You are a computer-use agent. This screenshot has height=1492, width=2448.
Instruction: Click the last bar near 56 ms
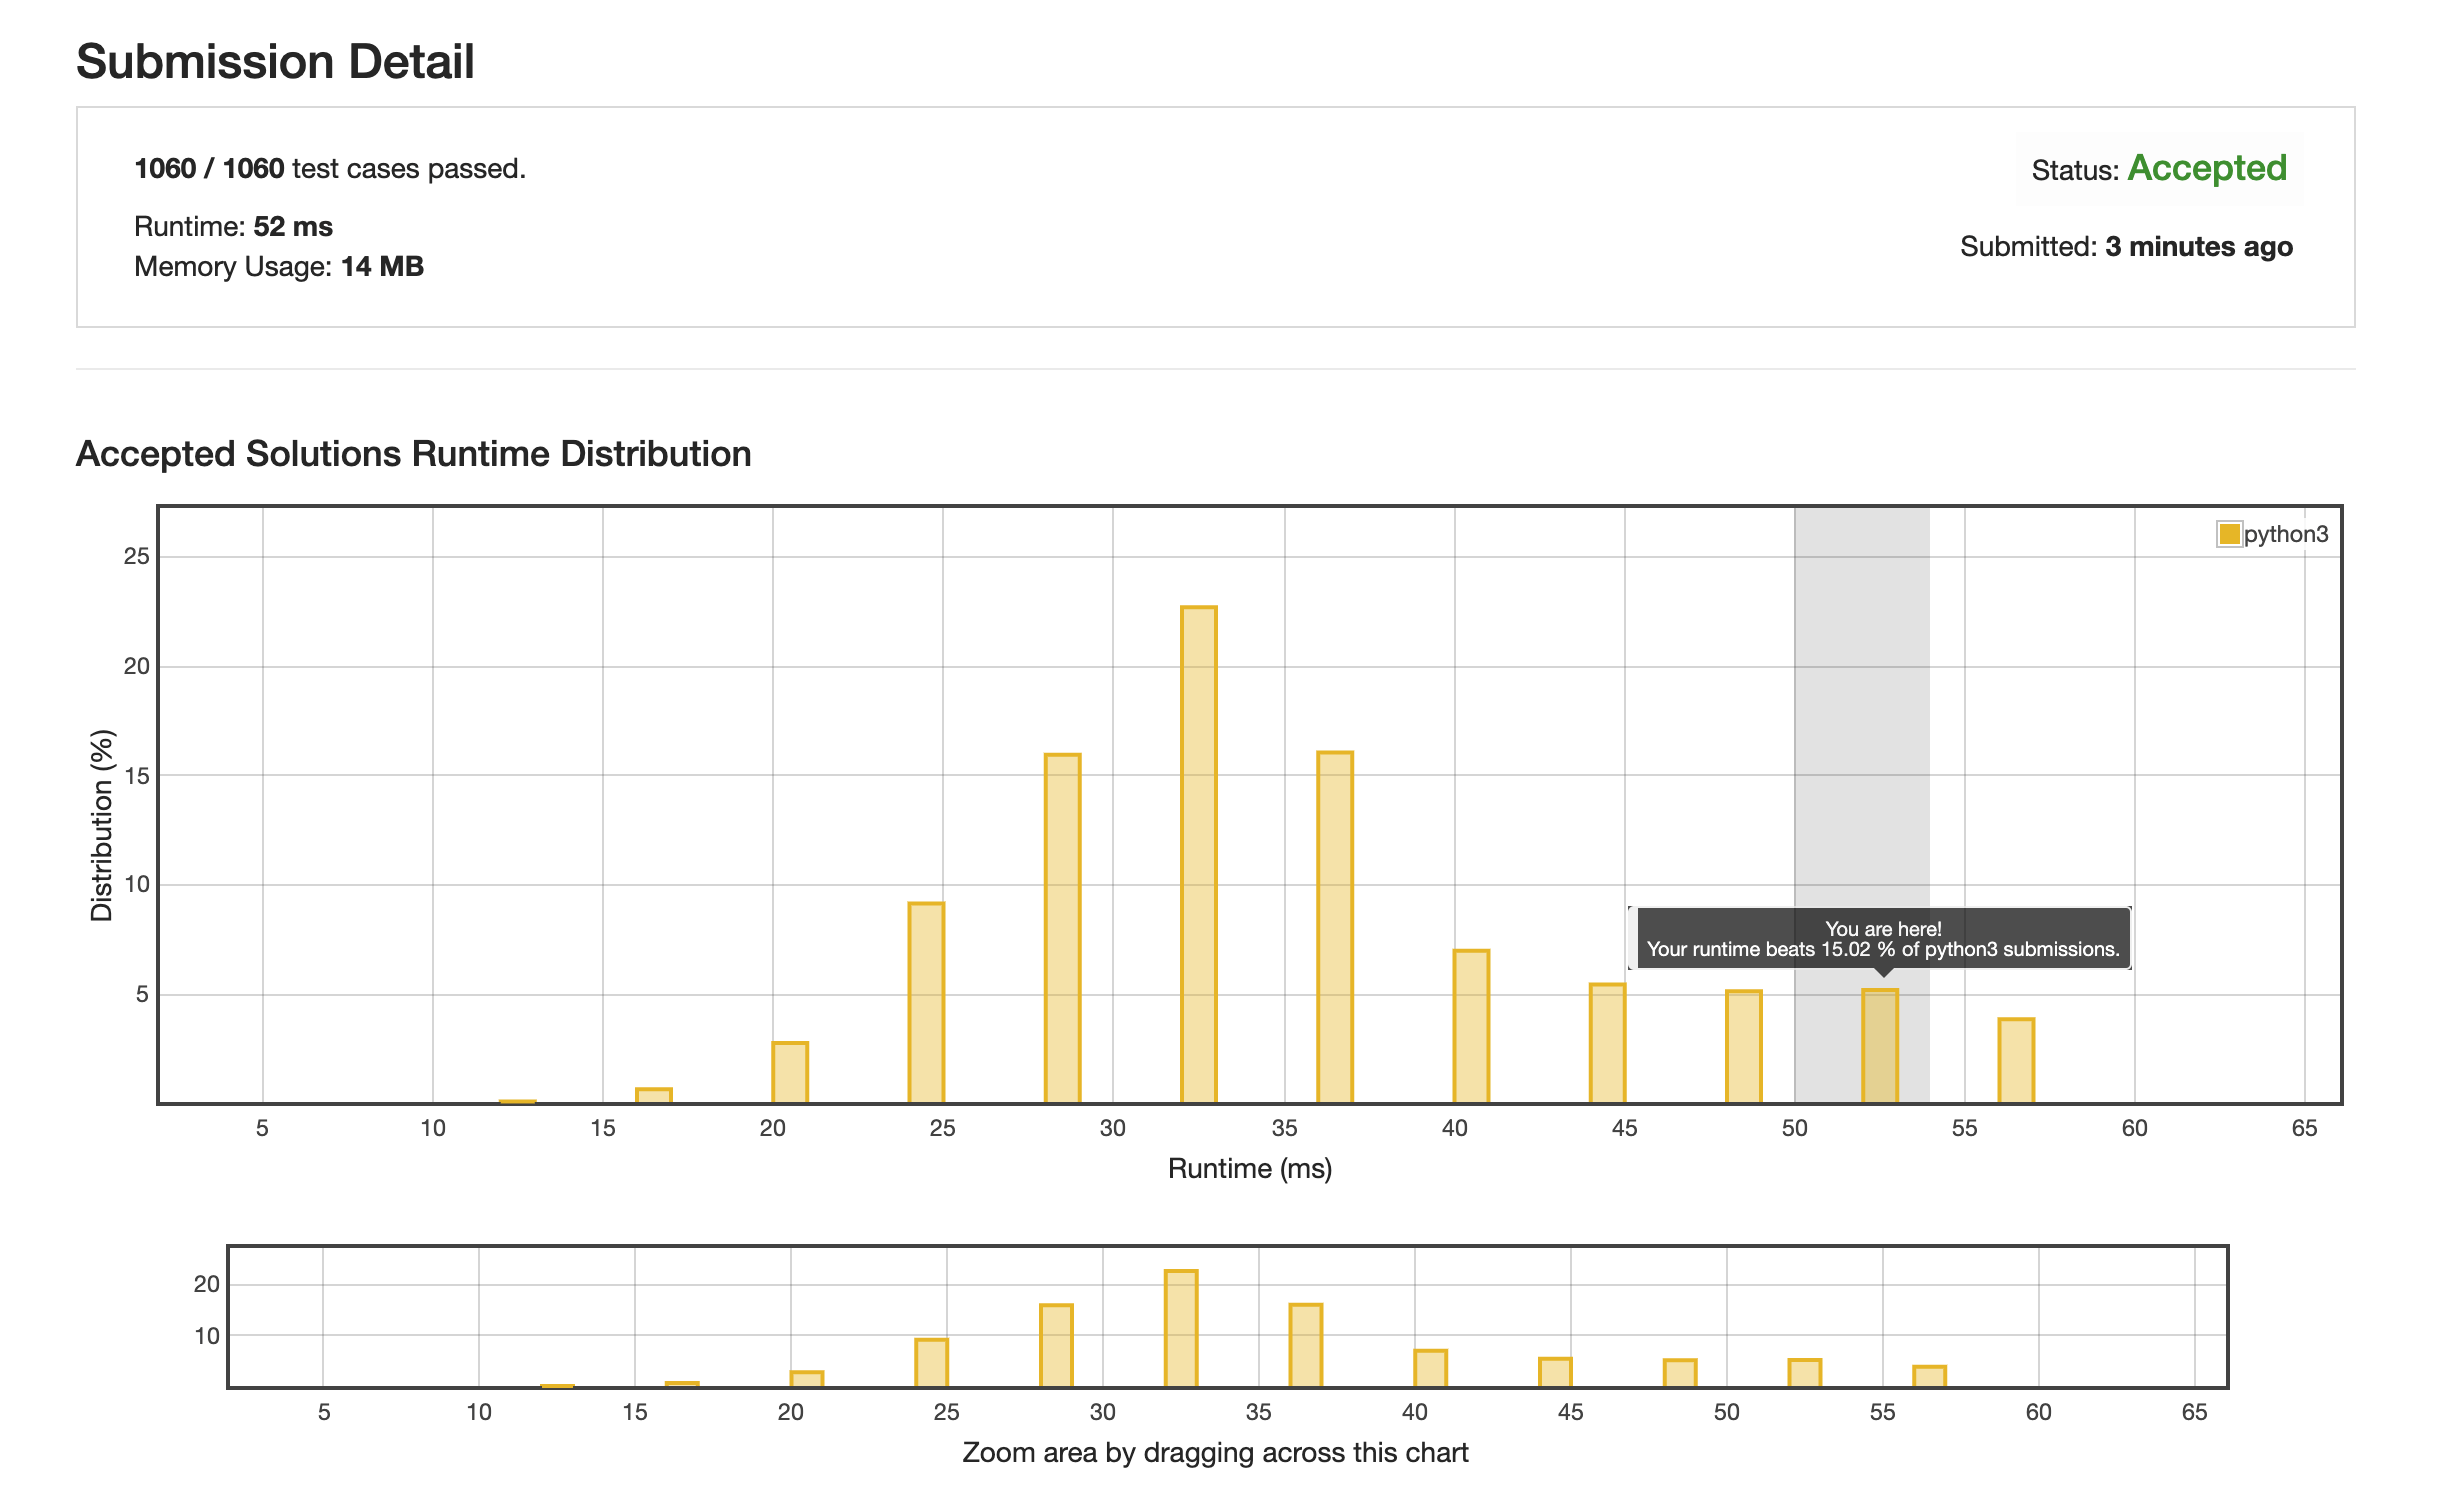[2016, 1060]
